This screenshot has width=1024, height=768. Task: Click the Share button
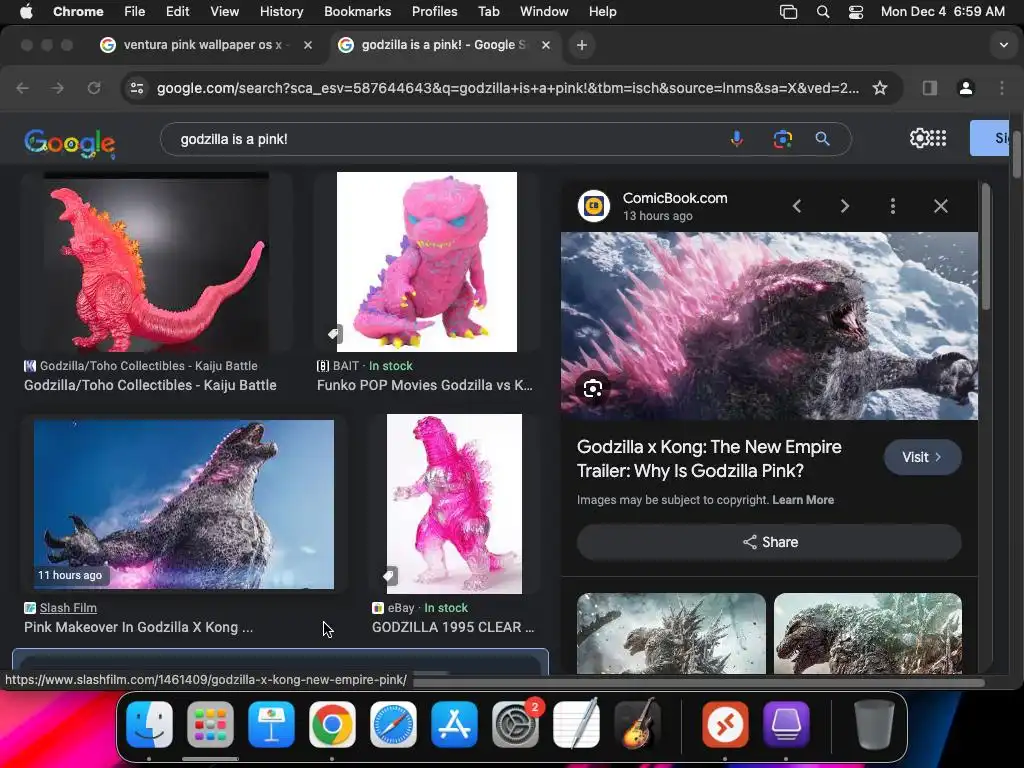click(769, 542)
